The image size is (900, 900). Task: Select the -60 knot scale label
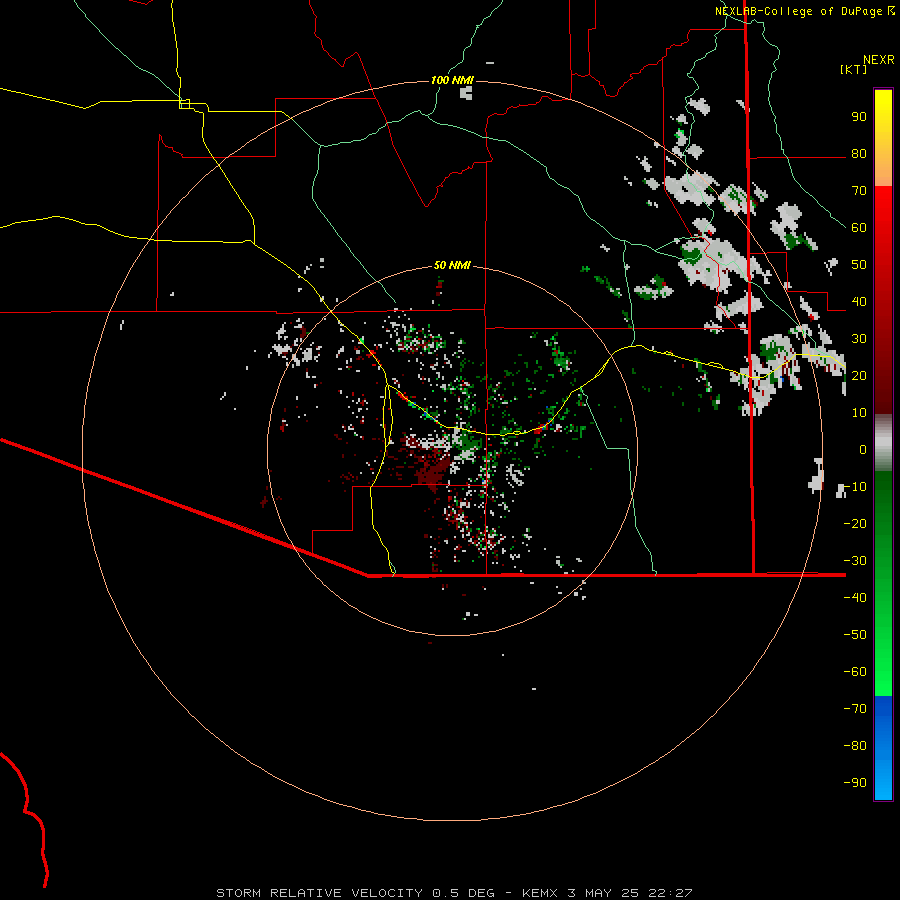pos(855,672)
